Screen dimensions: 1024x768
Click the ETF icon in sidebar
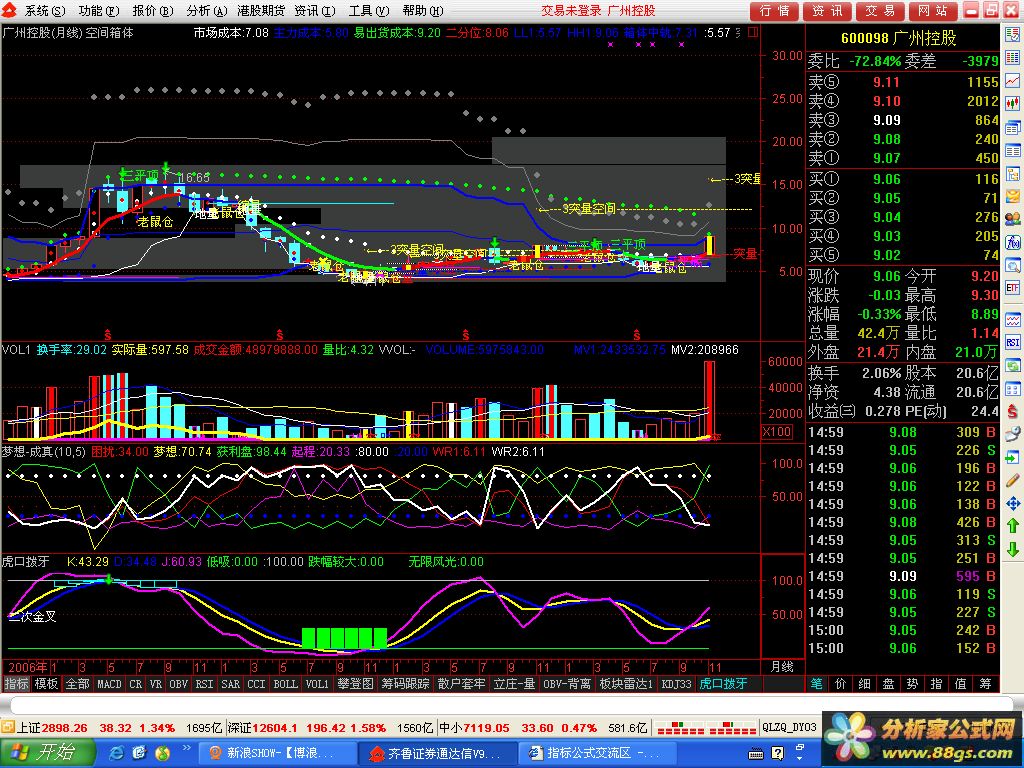(1013, 288)
